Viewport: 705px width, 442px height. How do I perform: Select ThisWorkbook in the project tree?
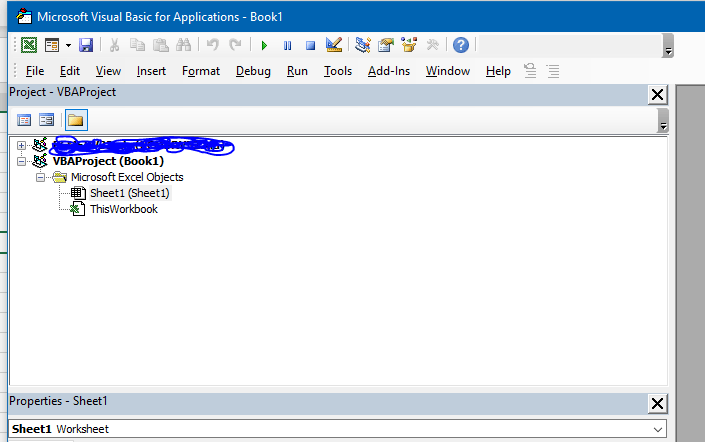click(x=124, y=210)
